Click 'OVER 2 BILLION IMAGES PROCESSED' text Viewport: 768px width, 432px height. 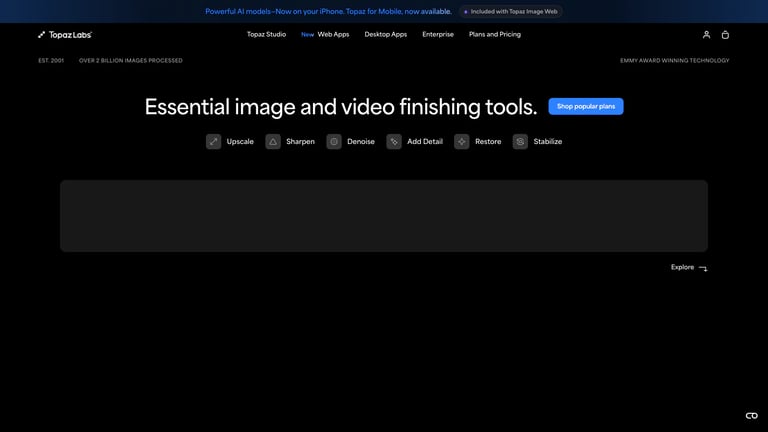pyautogui.click(x=131, y=61)
